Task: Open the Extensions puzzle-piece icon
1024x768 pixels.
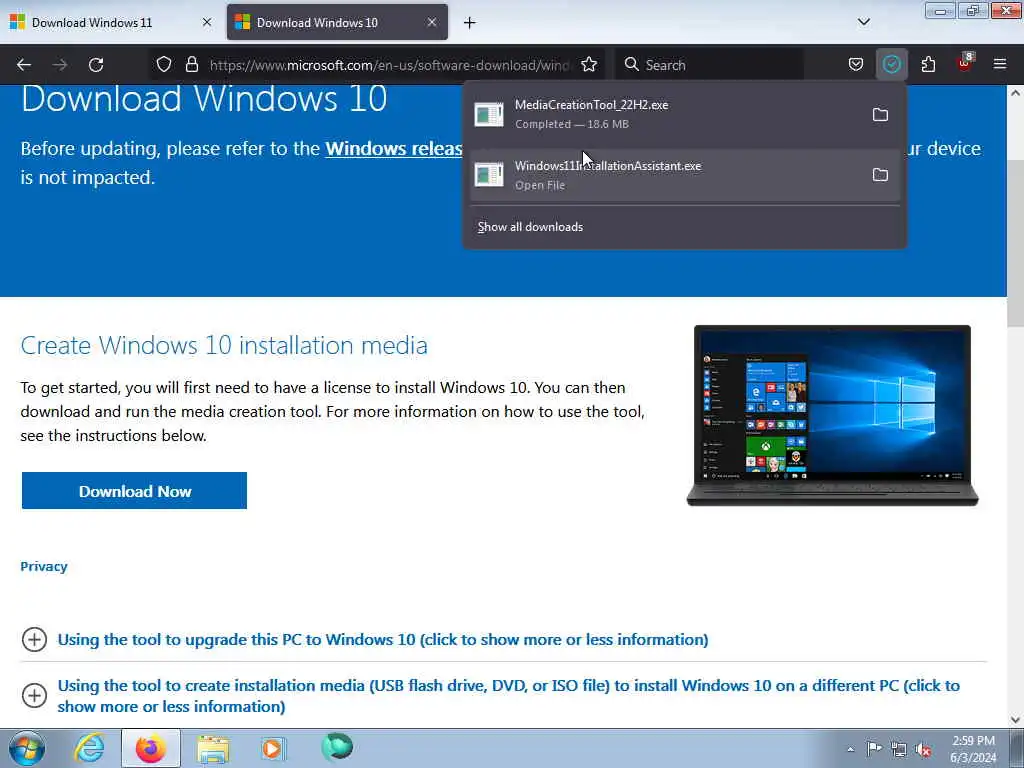Action: click(928, 65)
